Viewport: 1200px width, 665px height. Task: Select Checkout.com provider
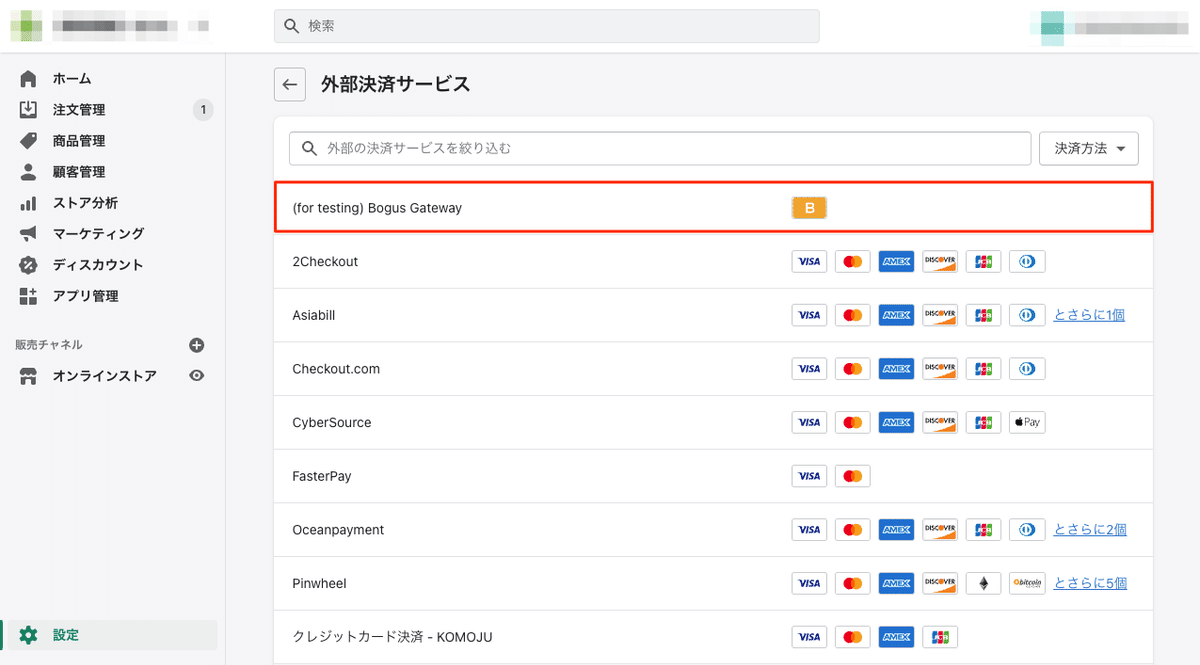(714, 369)
